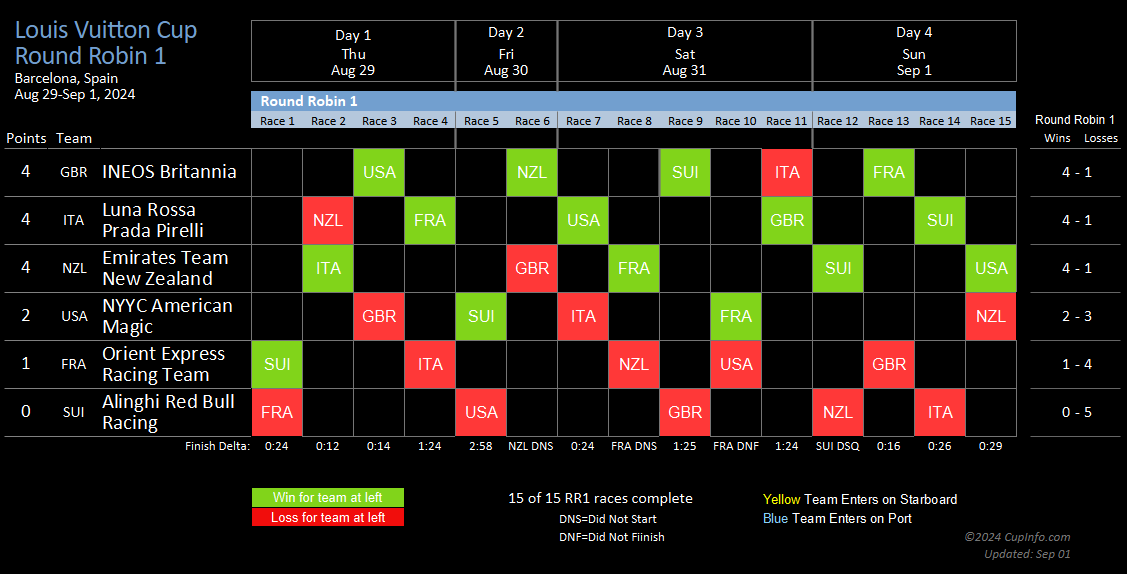The image size is (1127, 574).
Task: Select the INEOS Britannia team name
Action: [170, 172]
